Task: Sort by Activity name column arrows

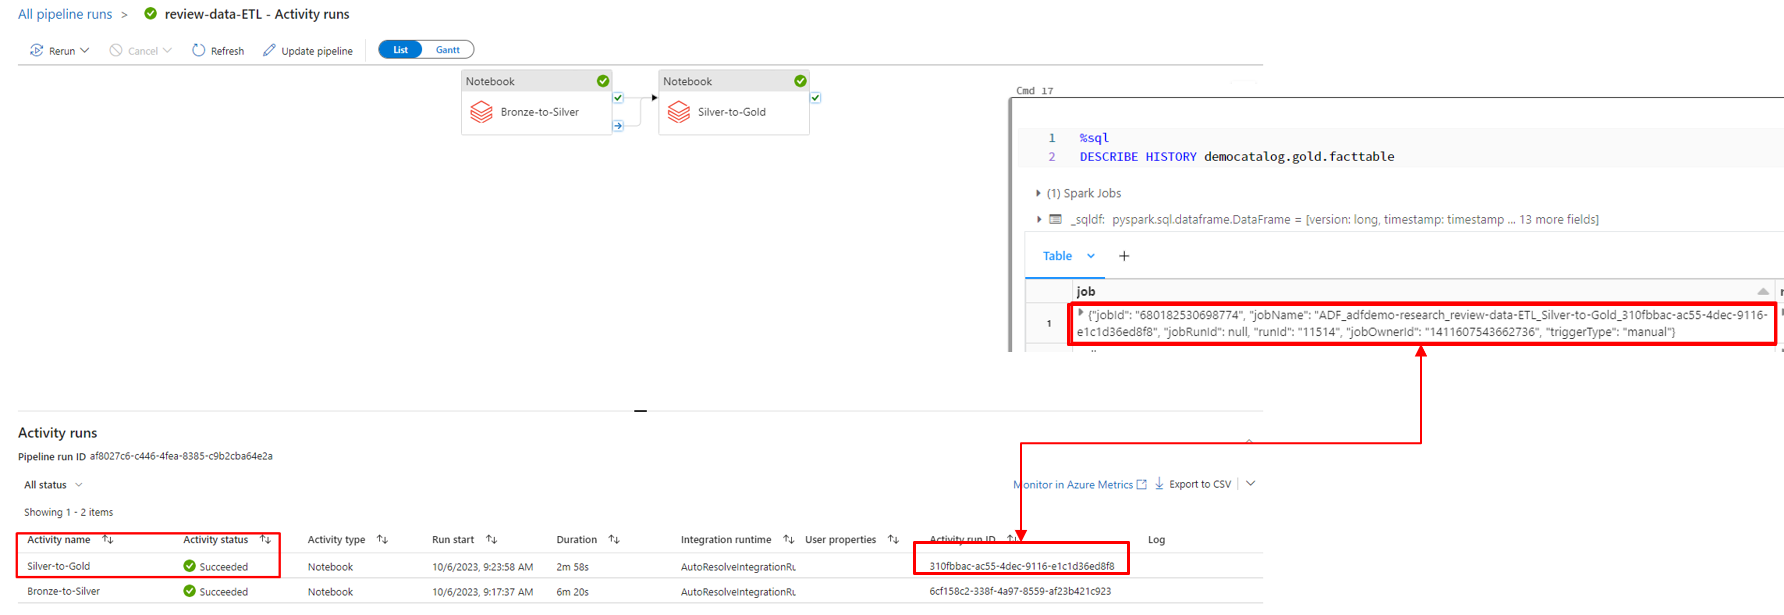Action: (108, 539)
